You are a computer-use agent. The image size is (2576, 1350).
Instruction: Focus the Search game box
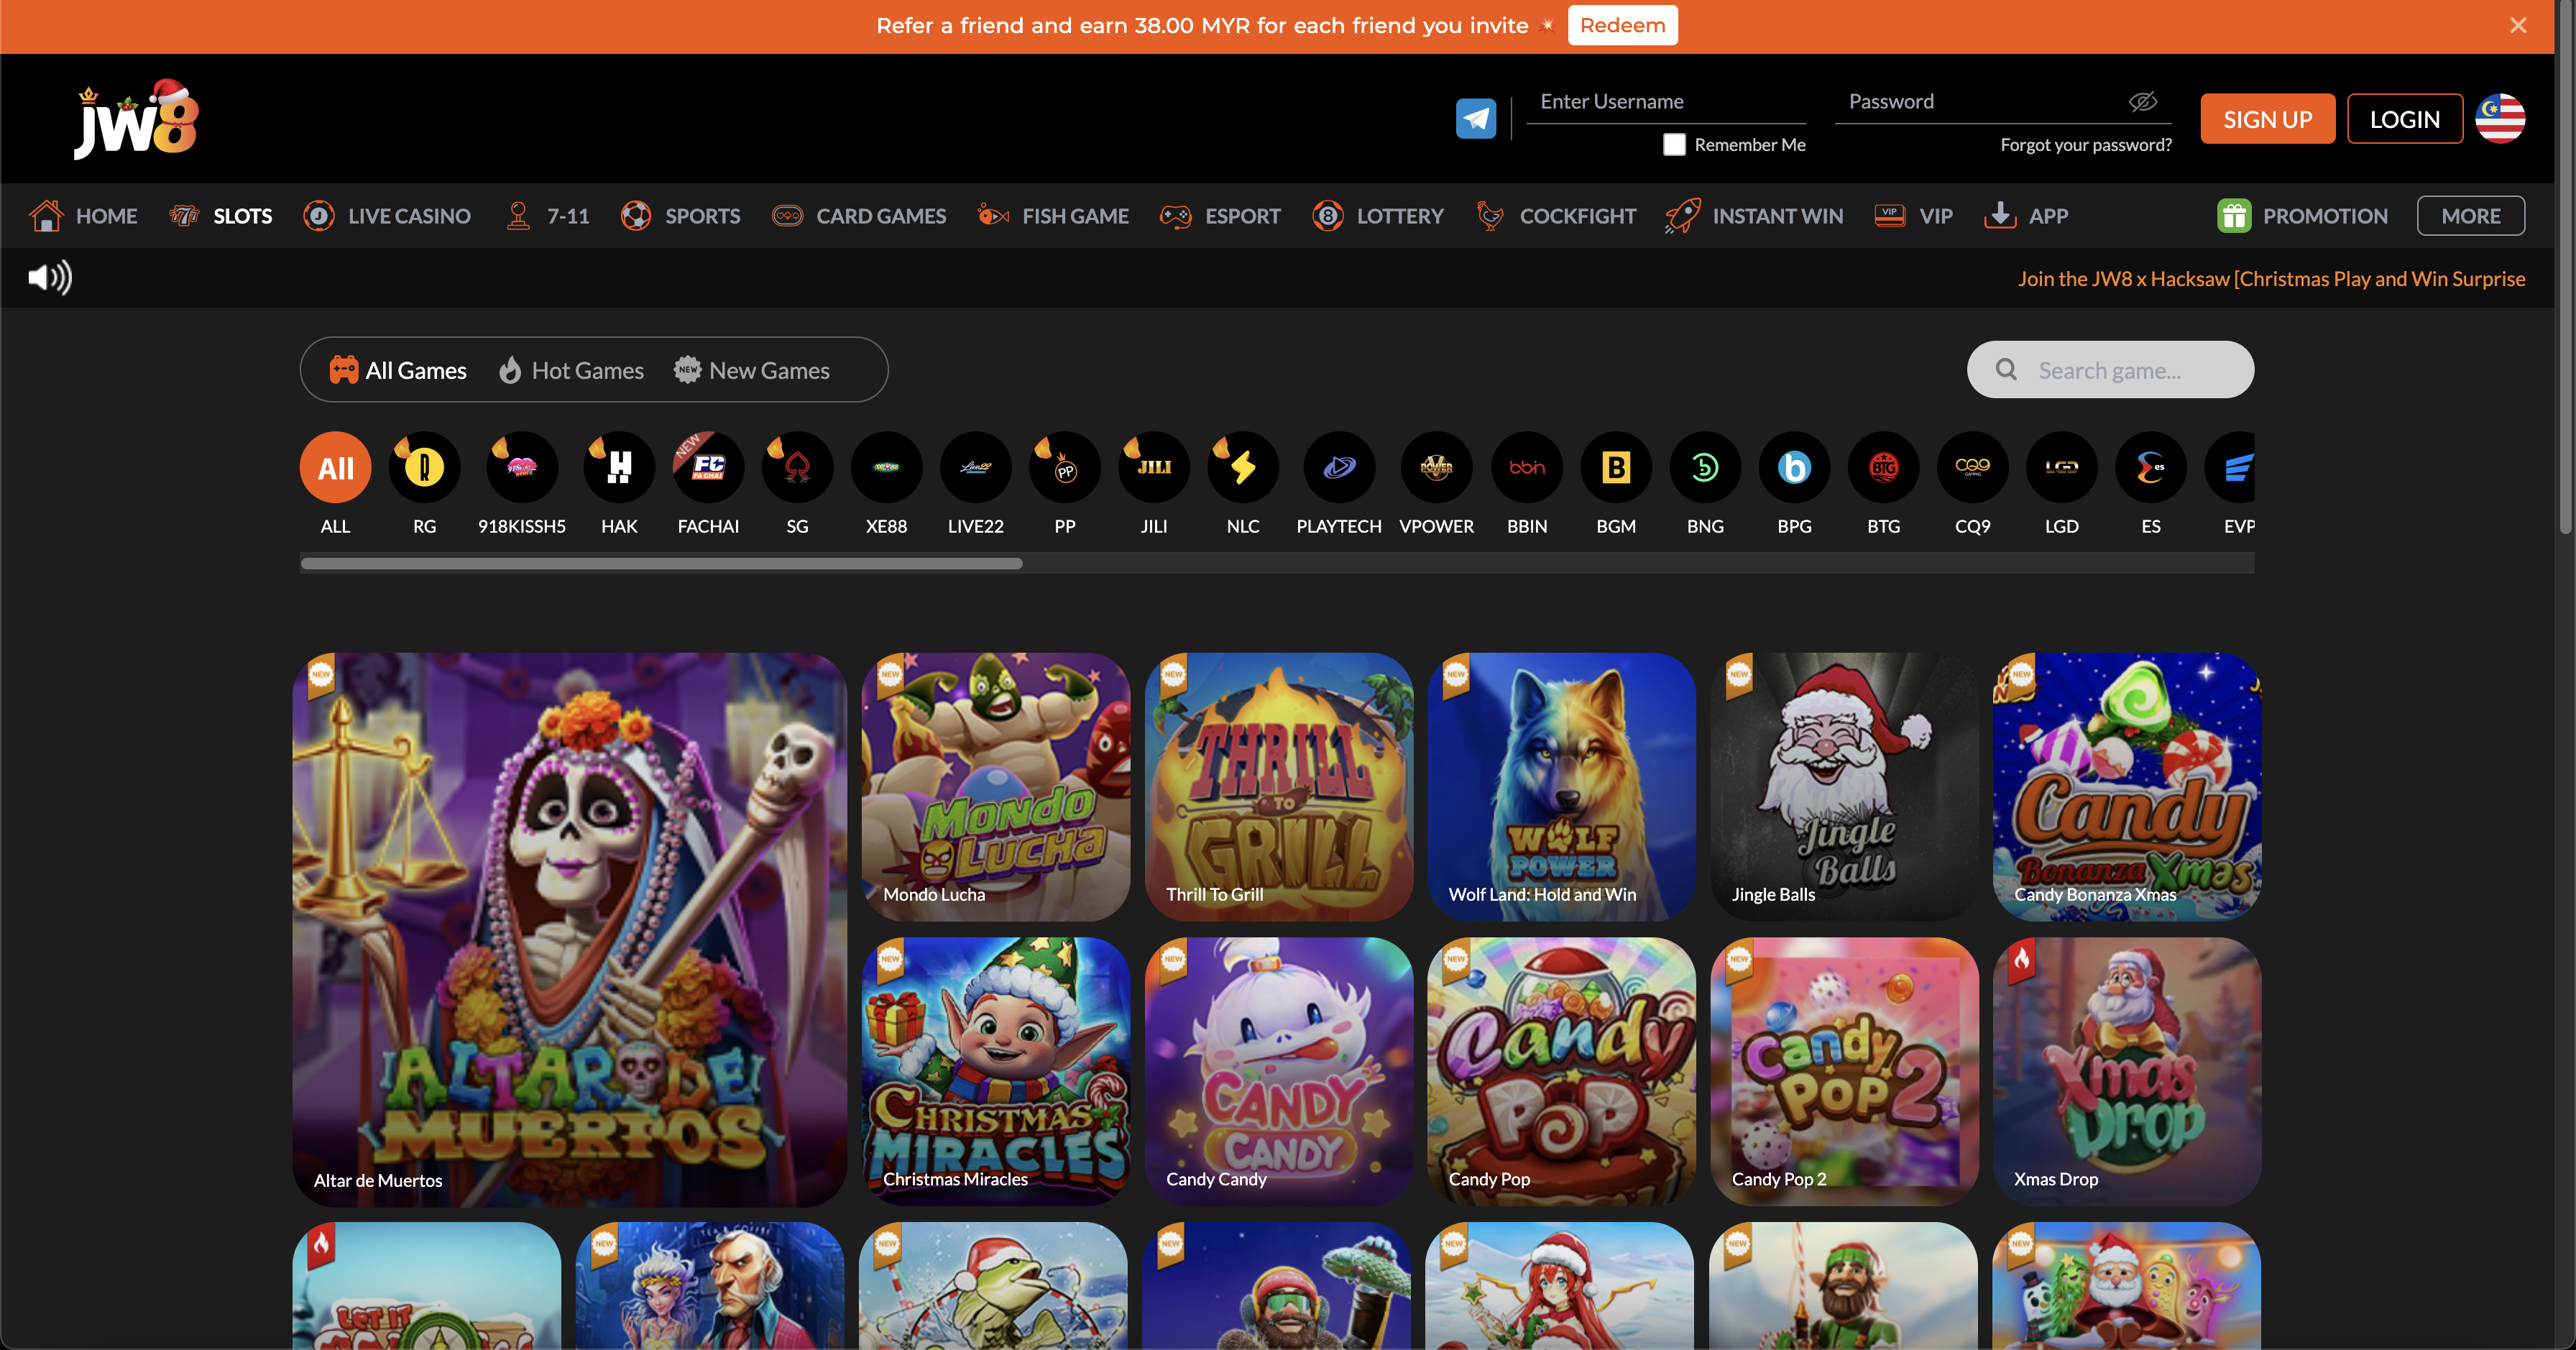click(2110, 370)
